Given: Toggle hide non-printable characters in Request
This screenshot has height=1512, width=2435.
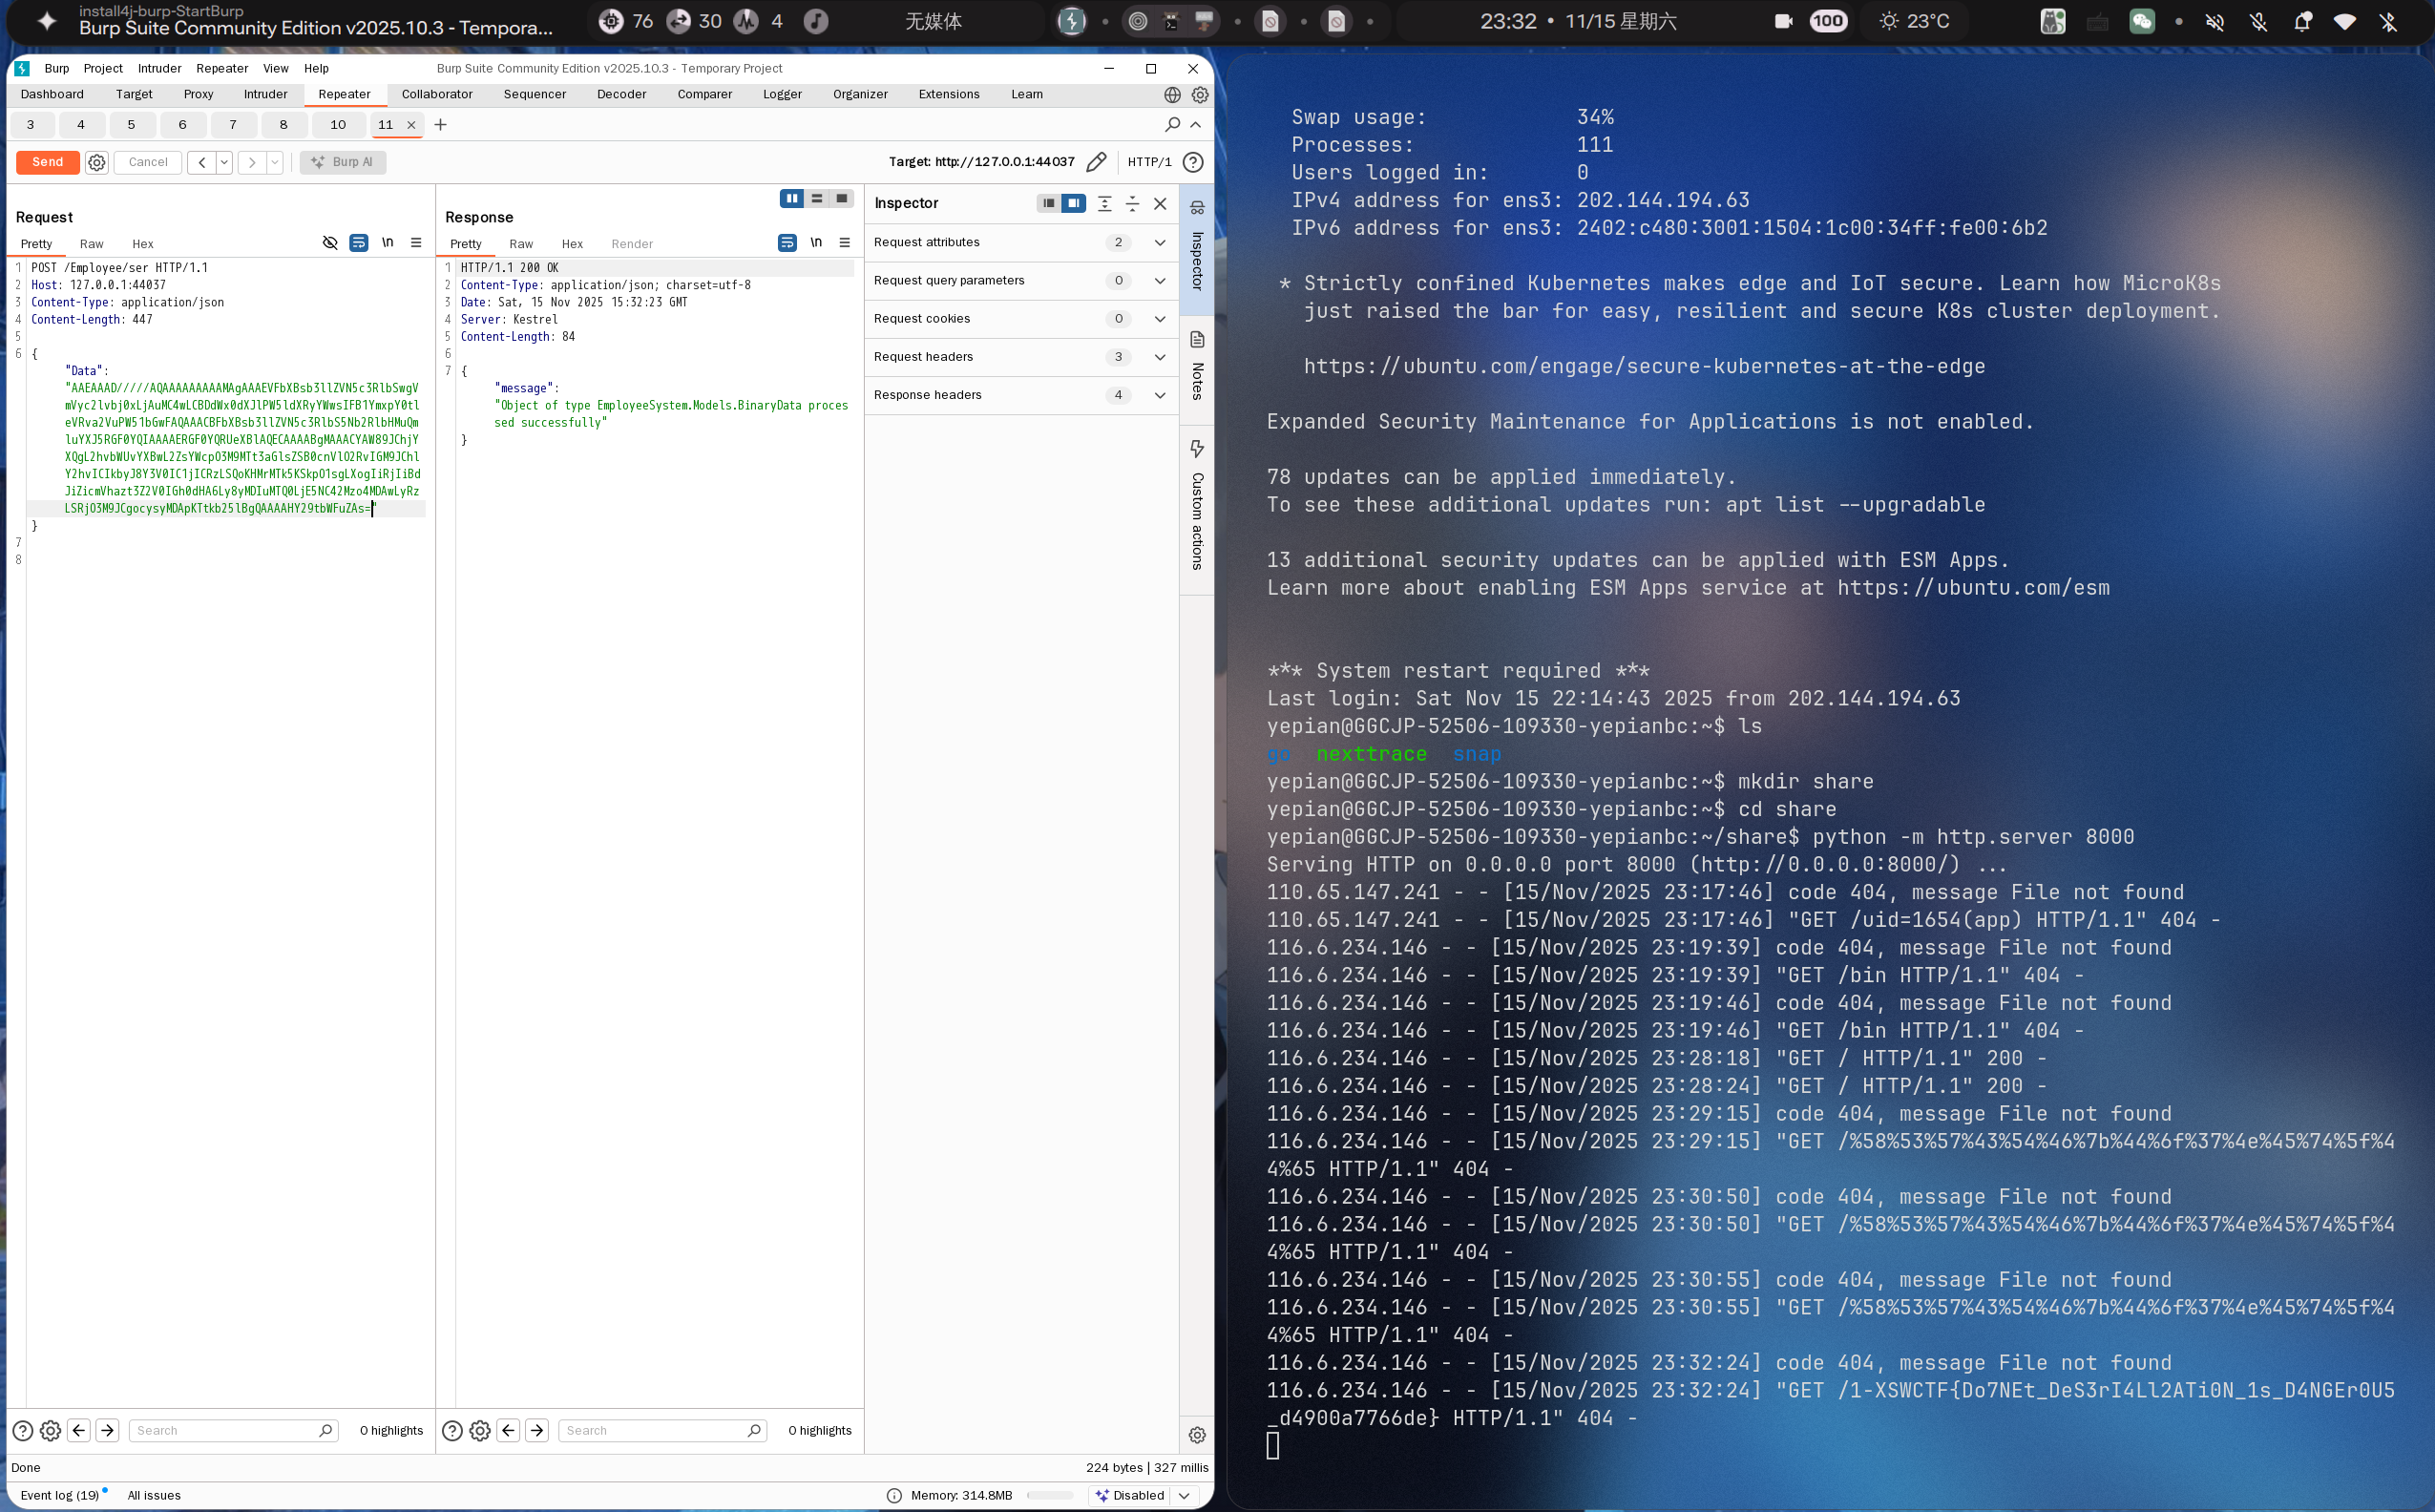Looking at the screenshot, I should point(330,243).
